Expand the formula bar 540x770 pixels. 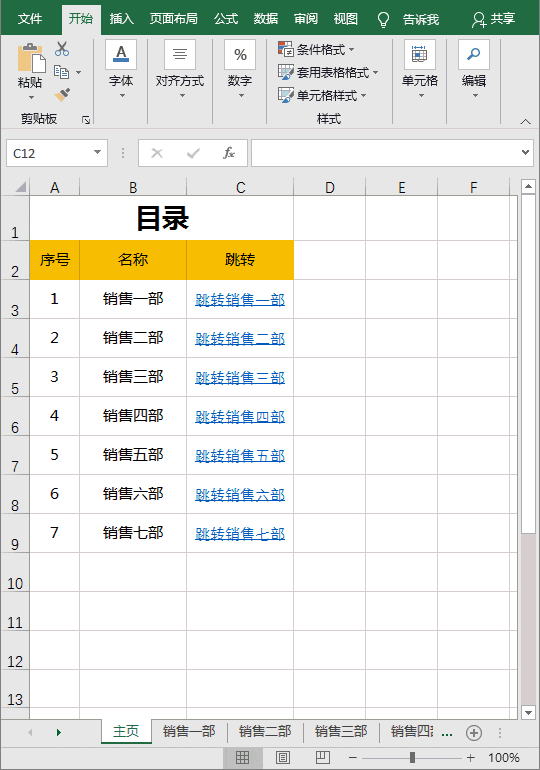525,152
